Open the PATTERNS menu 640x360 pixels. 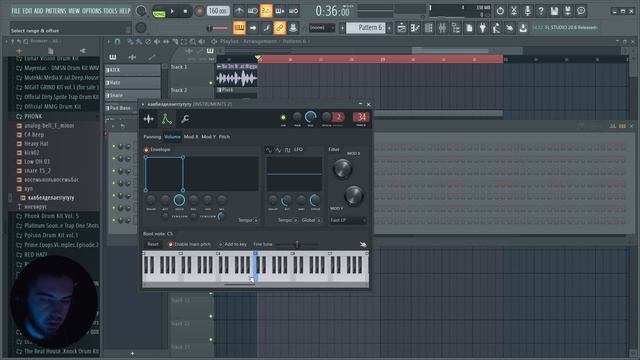coord(56,11)
